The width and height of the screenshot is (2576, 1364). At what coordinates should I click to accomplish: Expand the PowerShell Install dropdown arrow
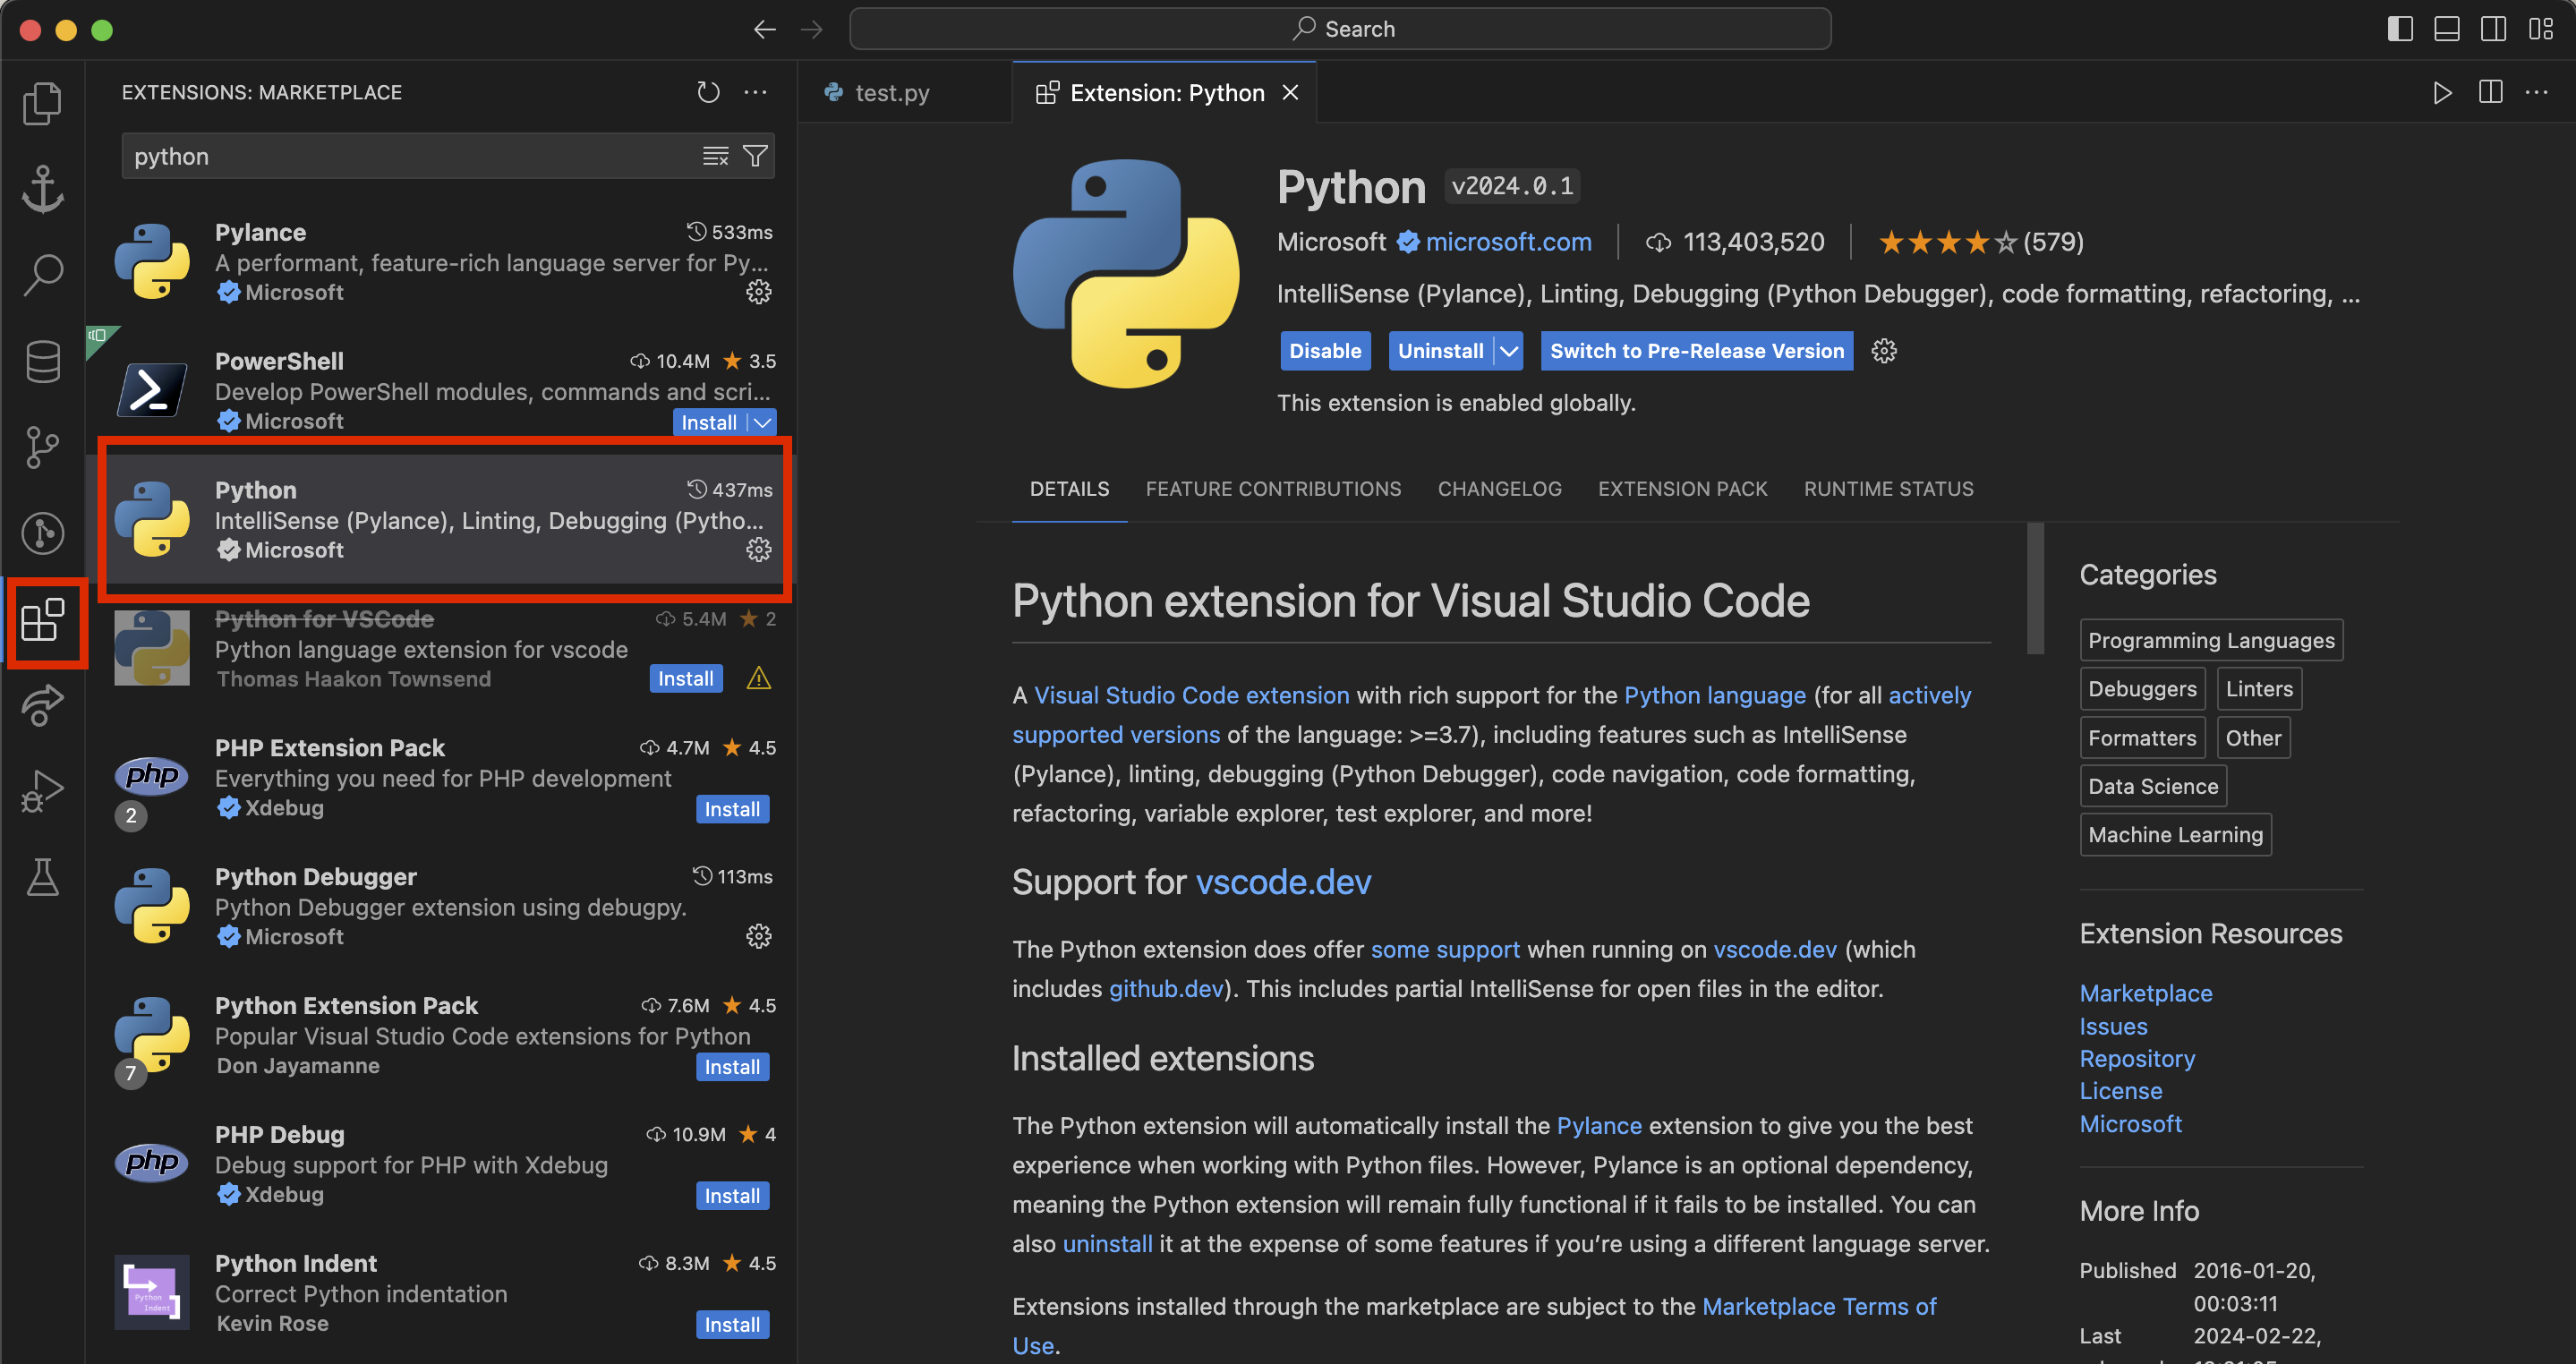click(763, 422)
